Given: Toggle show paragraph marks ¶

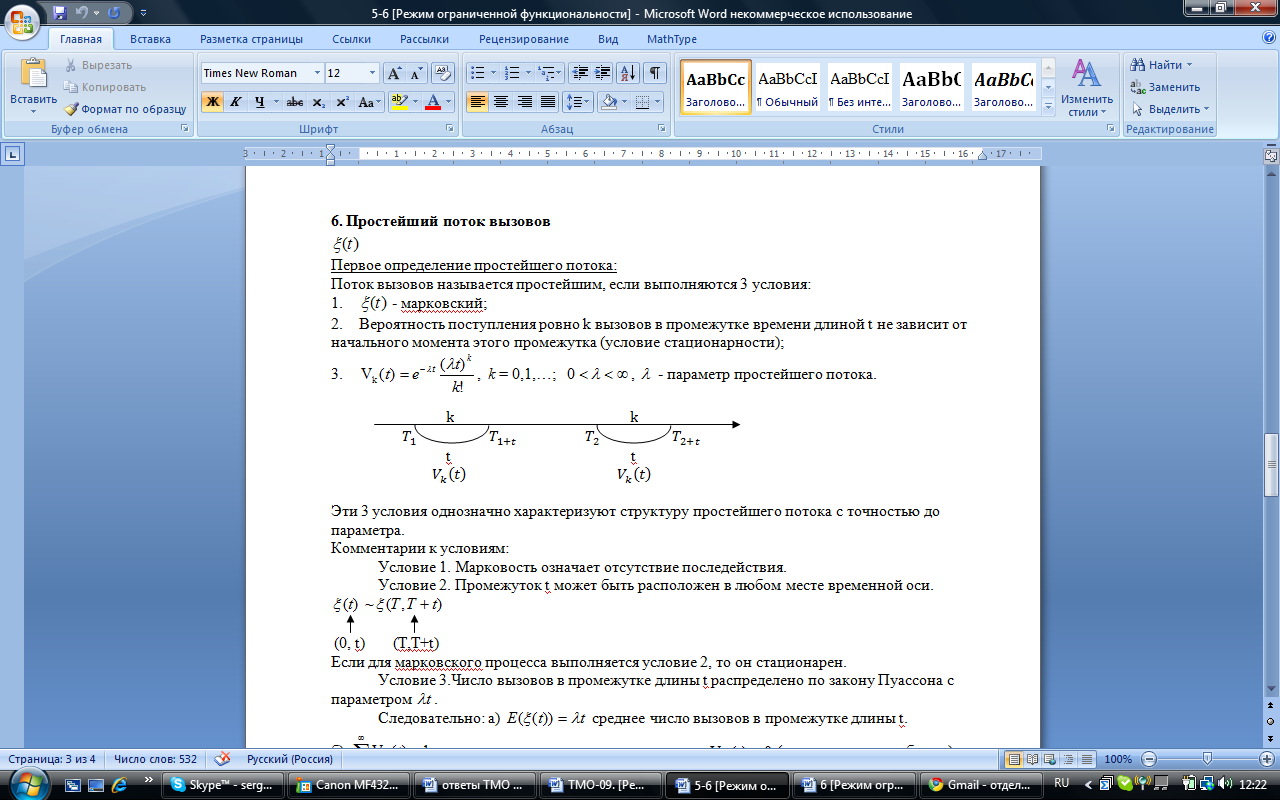Looking at the screenshot, I should click(x=655, y=73).
